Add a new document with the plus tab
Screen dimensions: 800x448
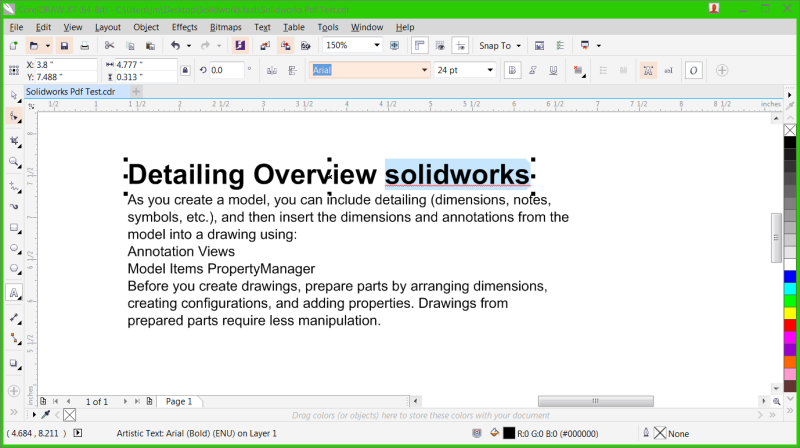(136, 92)
